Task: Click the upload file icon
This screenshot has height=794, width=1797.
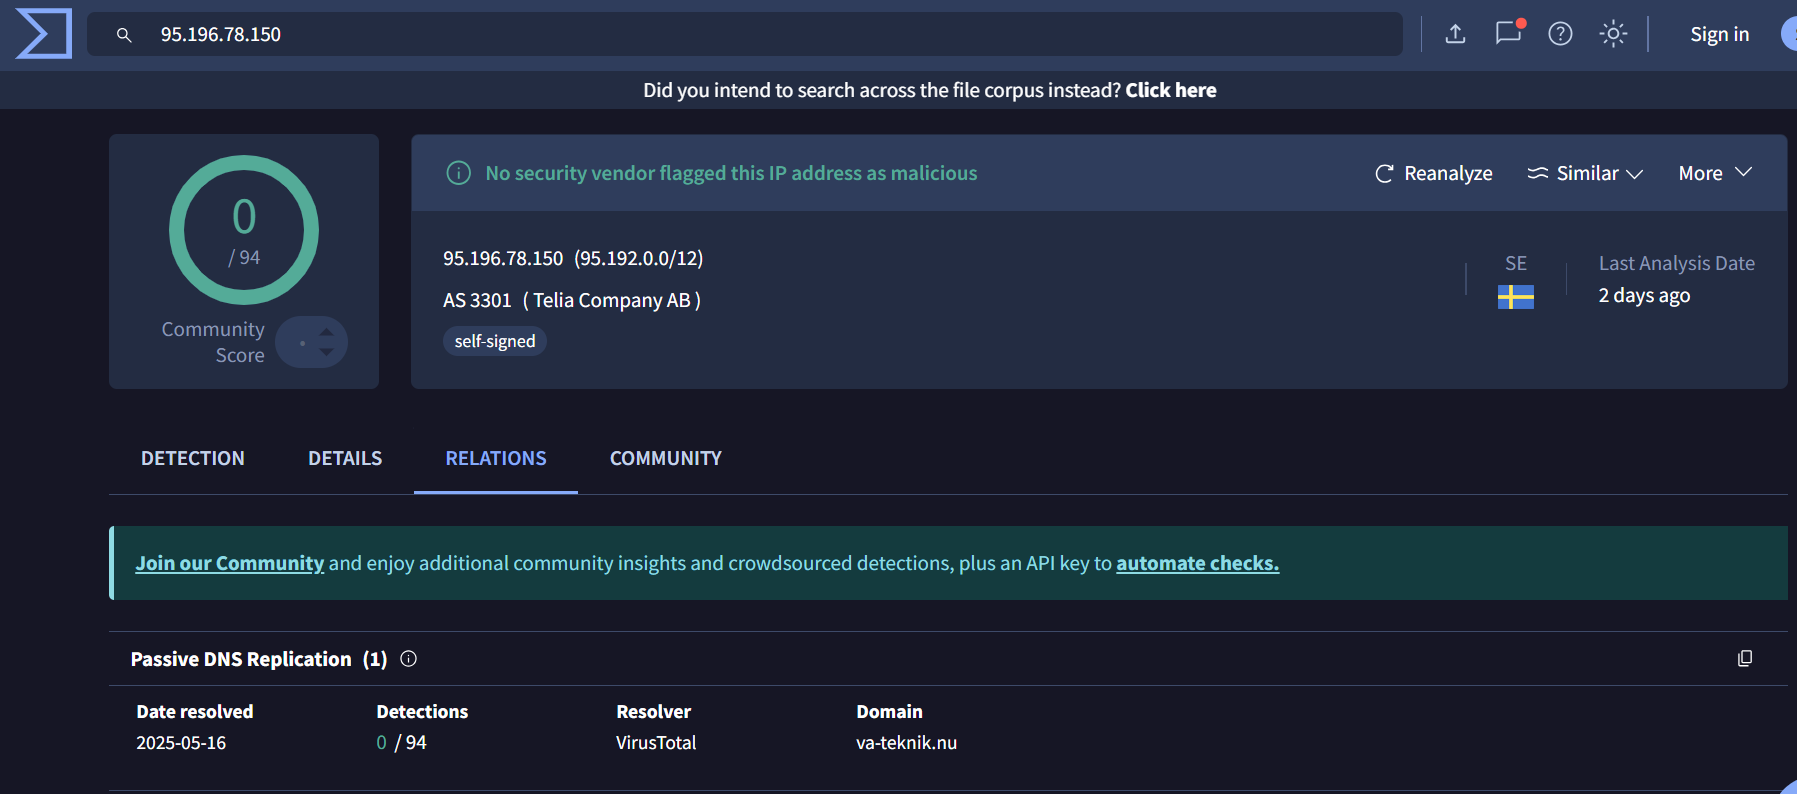Action: coord(1455,34)
